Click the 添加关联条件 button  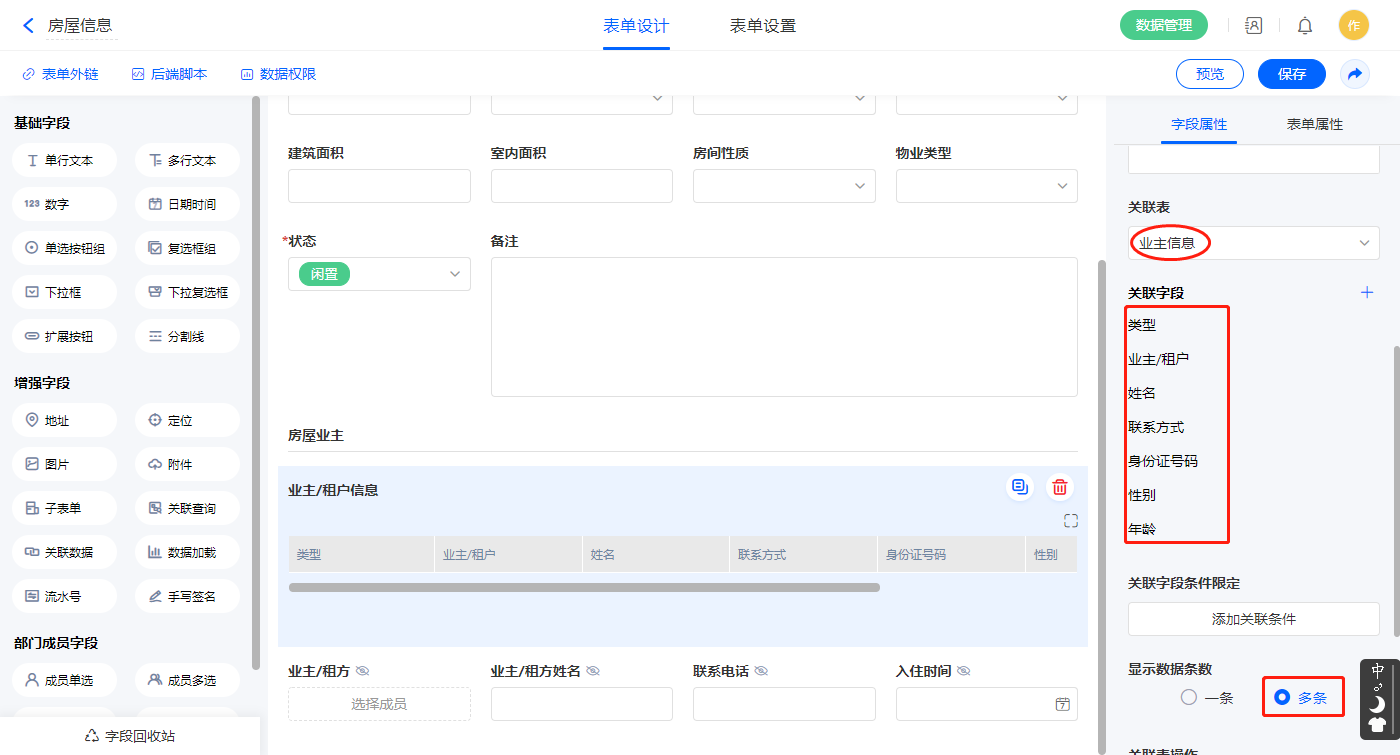1253,619
